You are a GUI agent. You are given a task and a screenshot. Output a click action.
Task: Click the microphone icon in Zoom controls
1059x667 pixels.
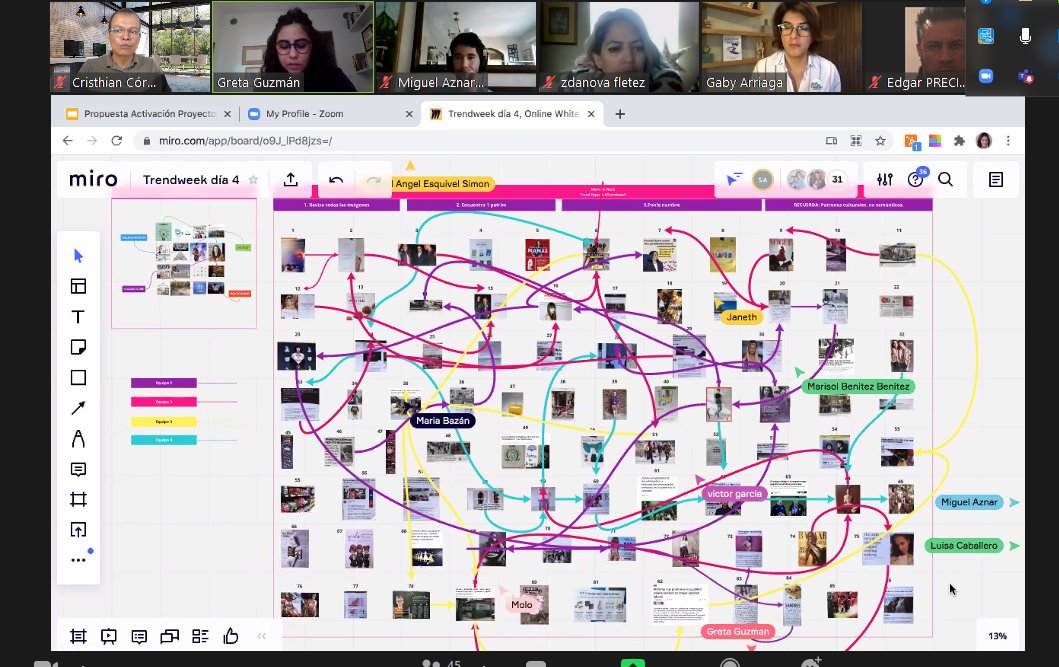click(x=1025, y=36)
